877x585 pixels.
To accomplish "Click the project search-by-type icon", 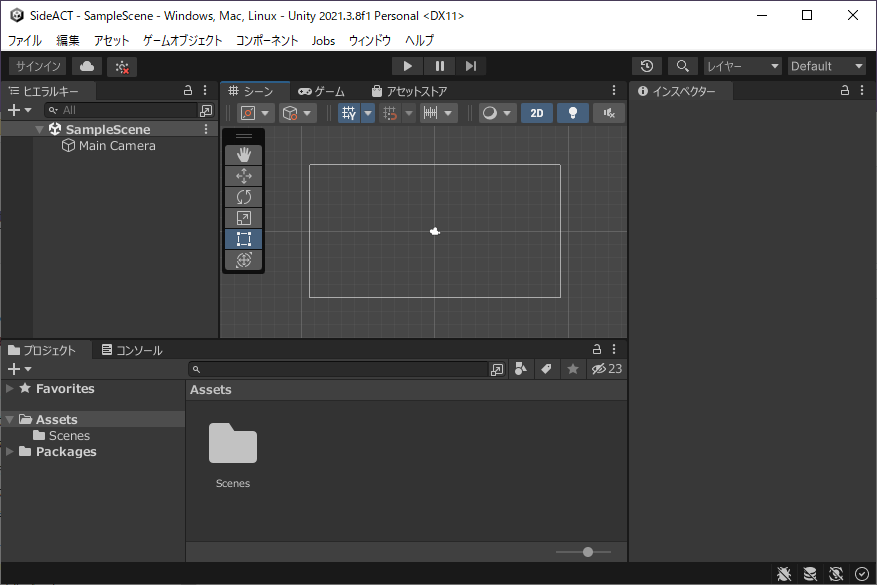I will [x=521, y=369].
